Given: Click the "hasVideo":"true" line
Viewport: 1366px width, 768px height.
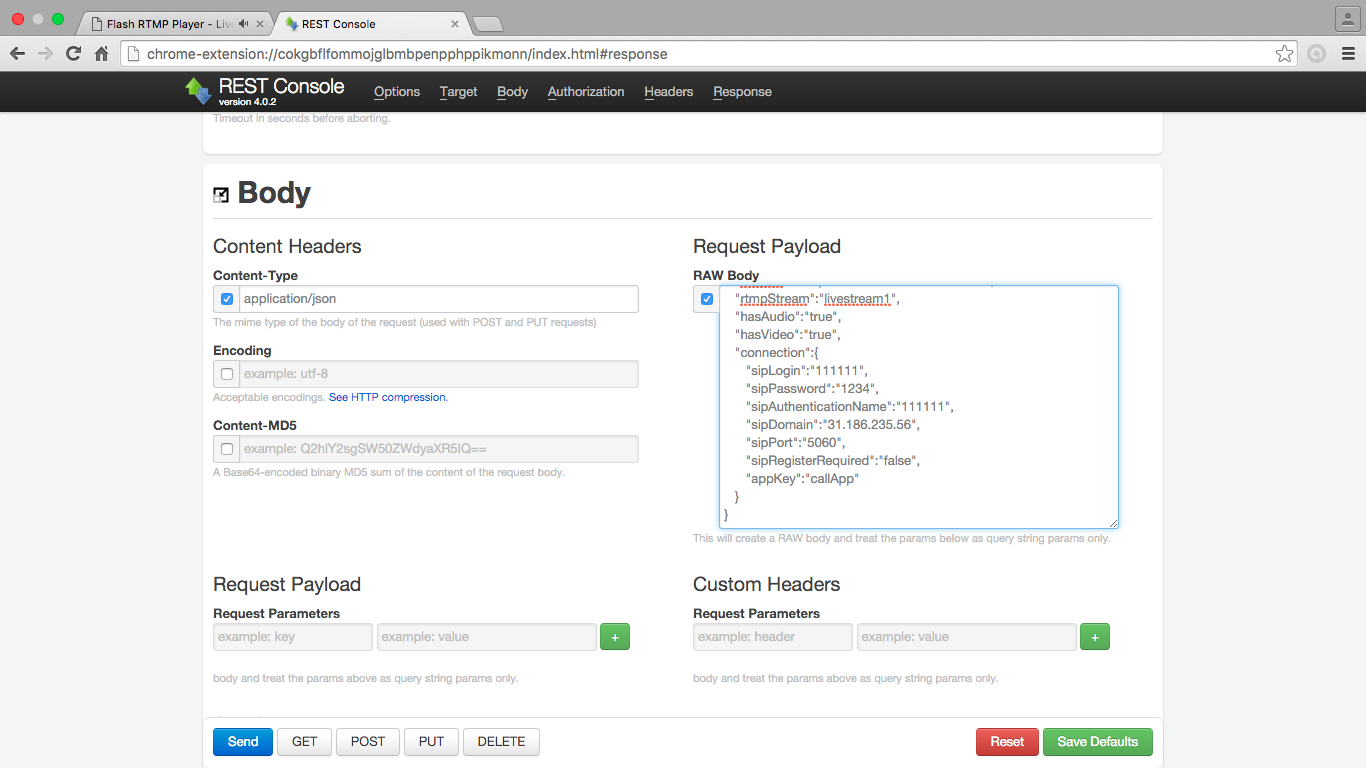Looking at the screenshot, I should pyautogui.click(x=787, y=335).
